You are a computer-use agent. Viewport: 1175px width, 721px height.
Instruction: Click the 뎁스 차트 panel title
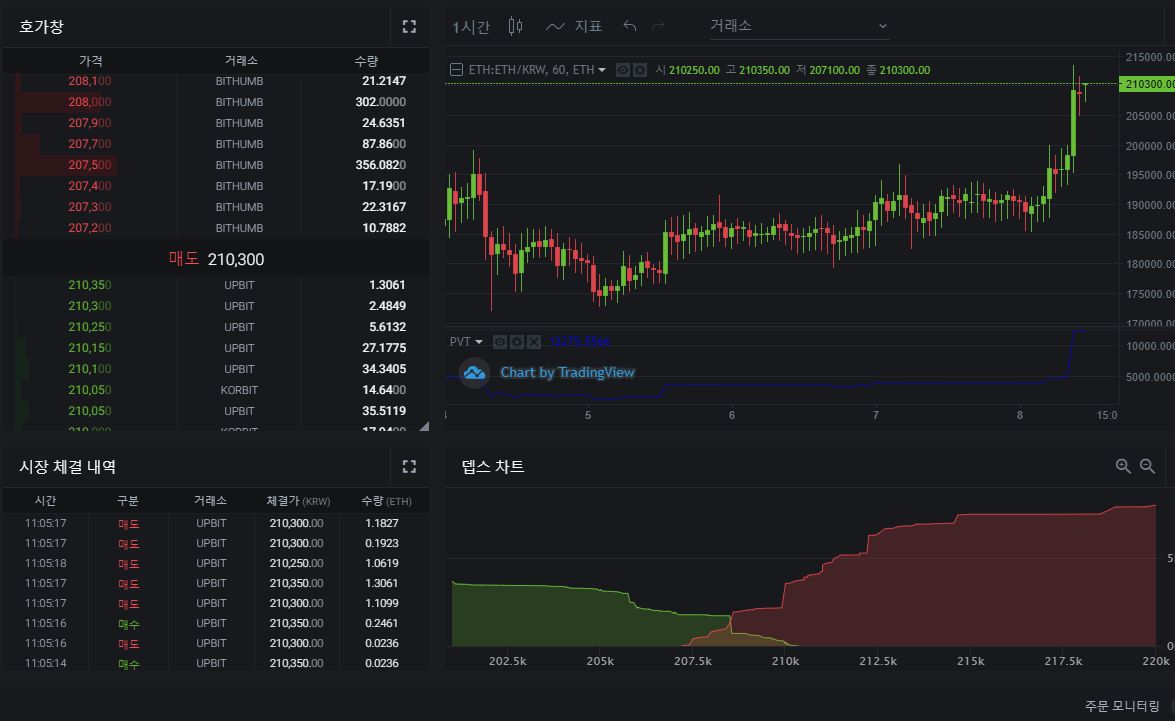tap(493, 467)
